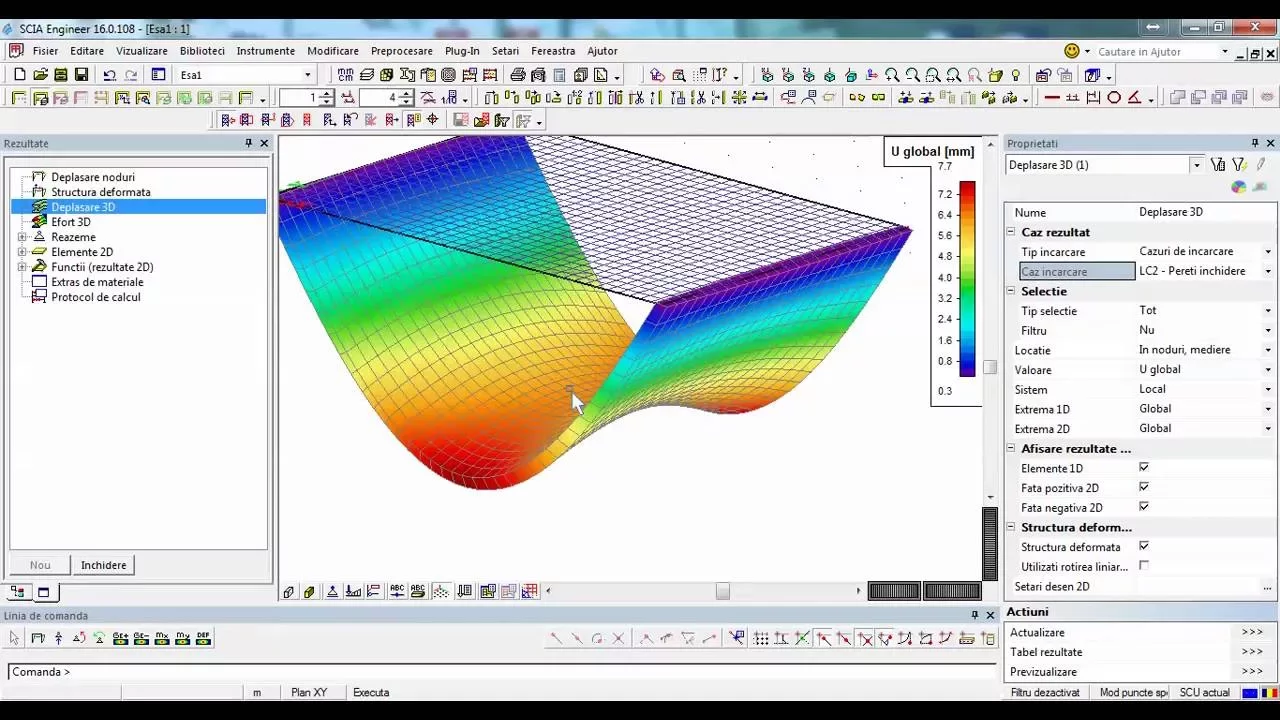The image size is (1280, 720).
Task: Select Protocol de calcul tree item
Action: (96, 297)
